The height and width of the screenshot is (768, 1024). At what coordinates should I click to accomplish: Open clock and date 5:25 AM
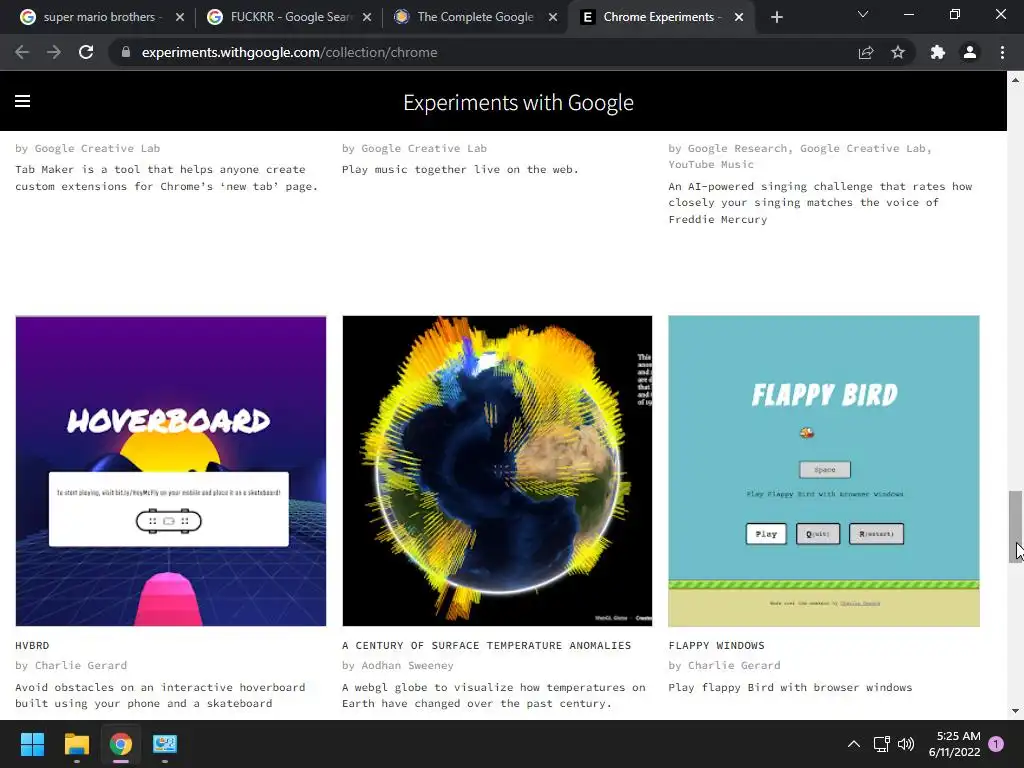coord(955,744)
